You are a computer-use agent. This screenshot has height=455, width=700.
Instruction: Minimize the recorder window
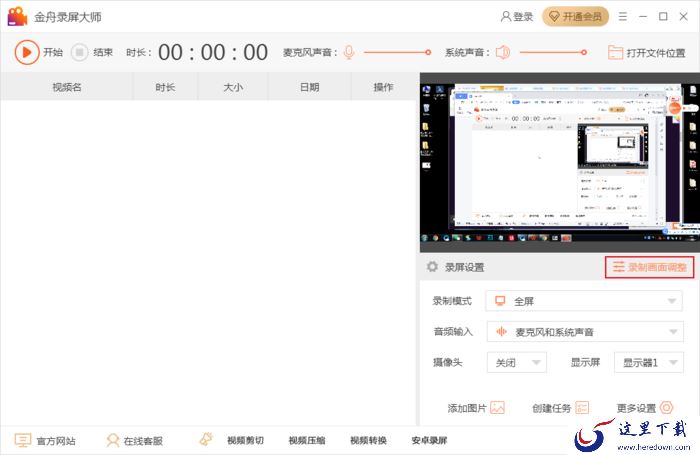(x=643, y=17)
